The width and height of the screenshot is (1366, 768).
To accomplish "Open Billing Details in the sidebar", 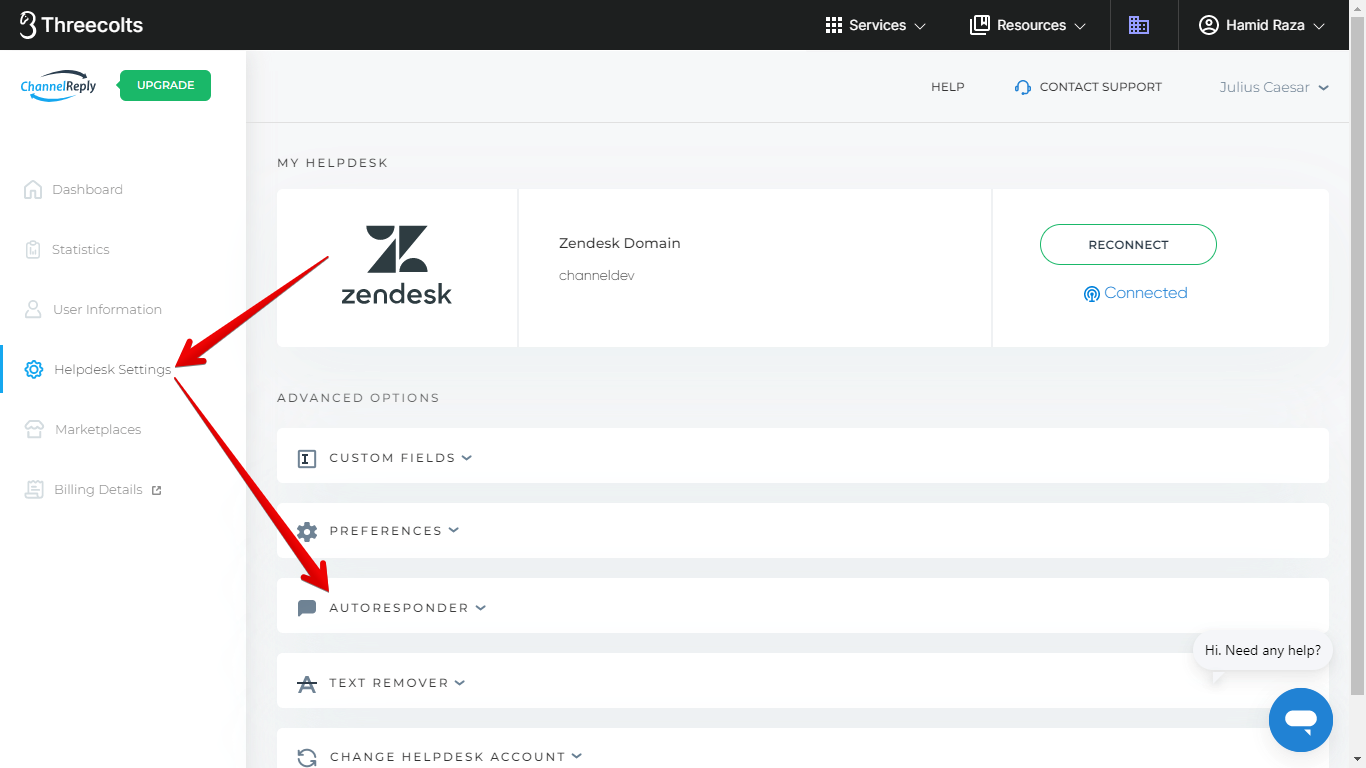I will (98, 489).
